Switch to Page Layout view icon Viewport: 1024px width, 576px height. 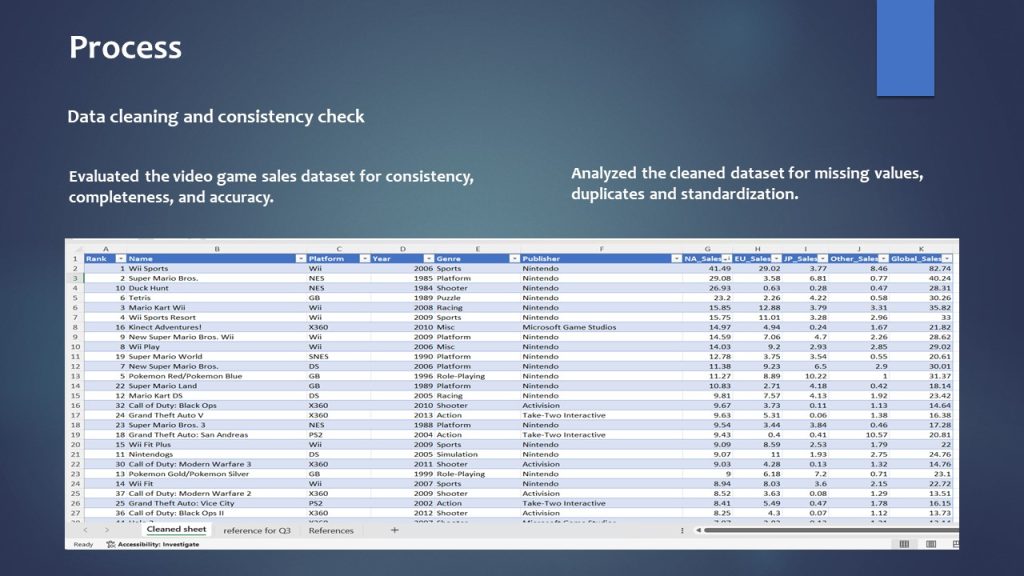click(931, 544)
